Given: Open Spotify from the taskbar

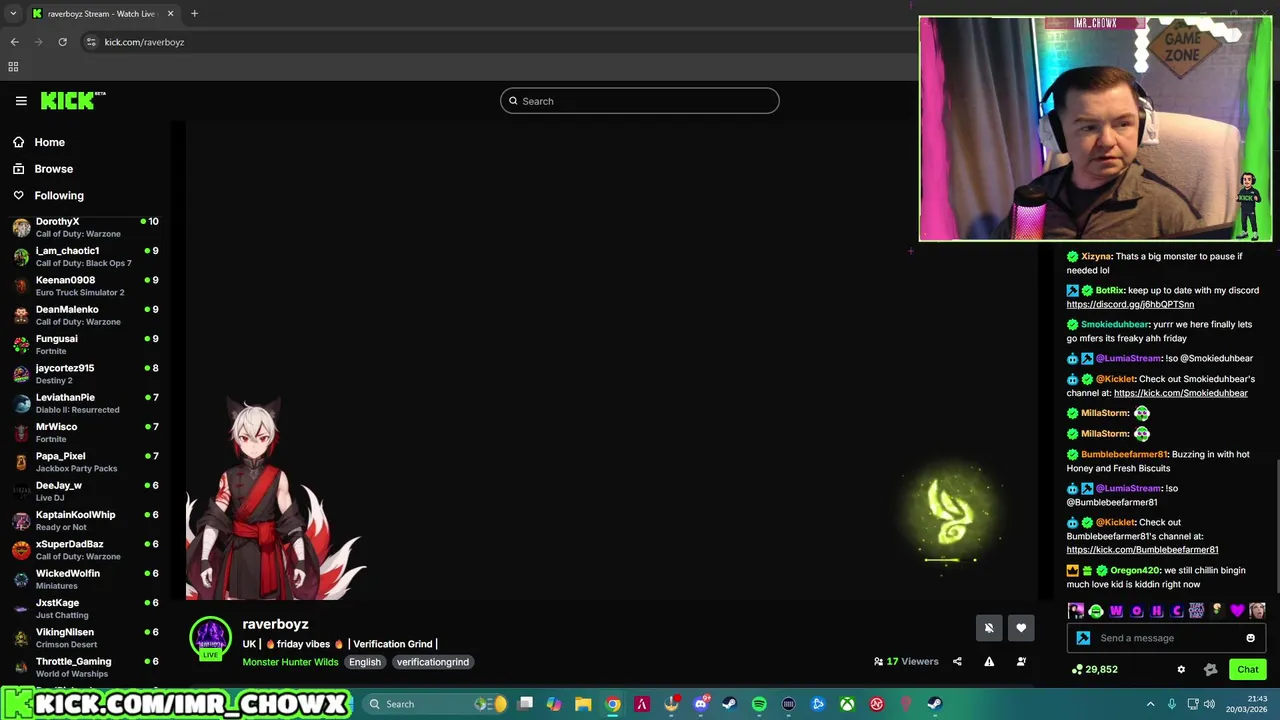Looking at the screenshot, I should [x=759, y=704].
